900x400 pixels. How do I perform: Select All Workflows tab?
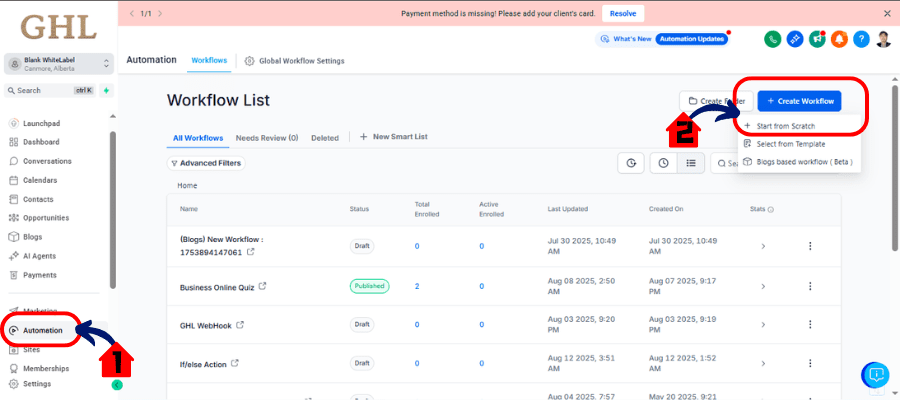click(198, 138)
